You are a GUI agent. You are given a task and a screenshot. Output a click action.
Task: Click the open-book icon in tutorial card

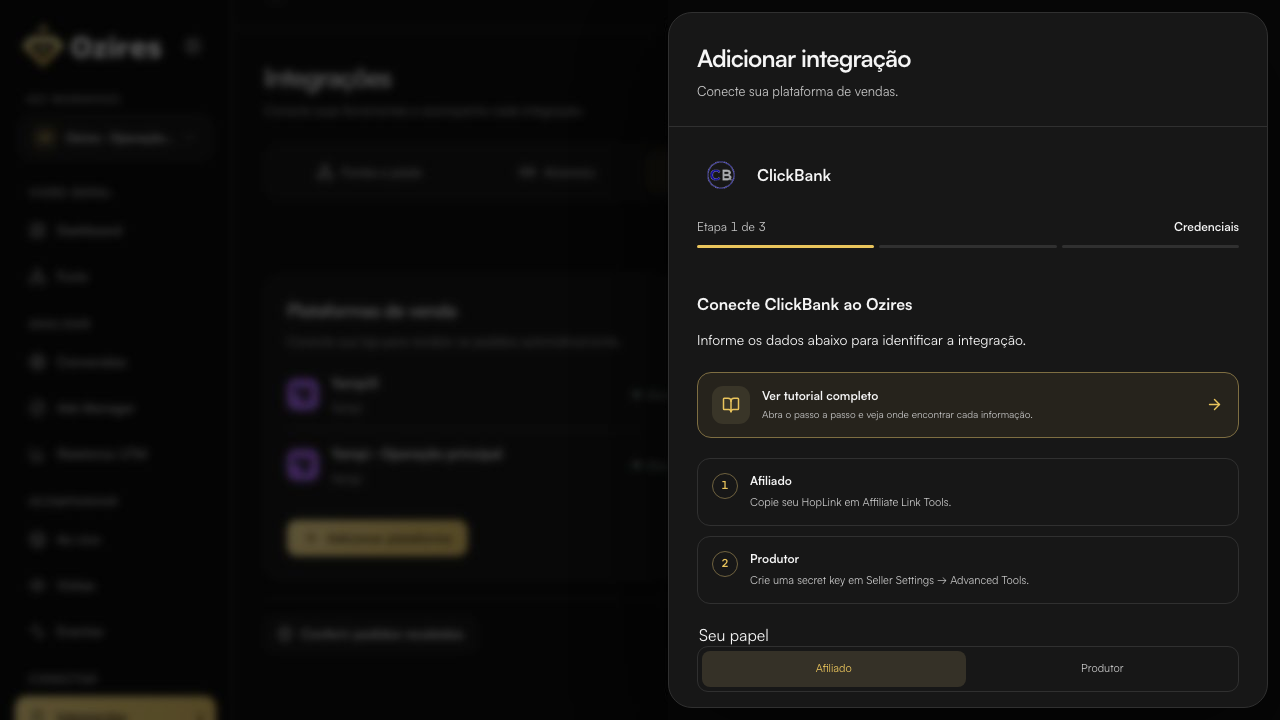731,405
